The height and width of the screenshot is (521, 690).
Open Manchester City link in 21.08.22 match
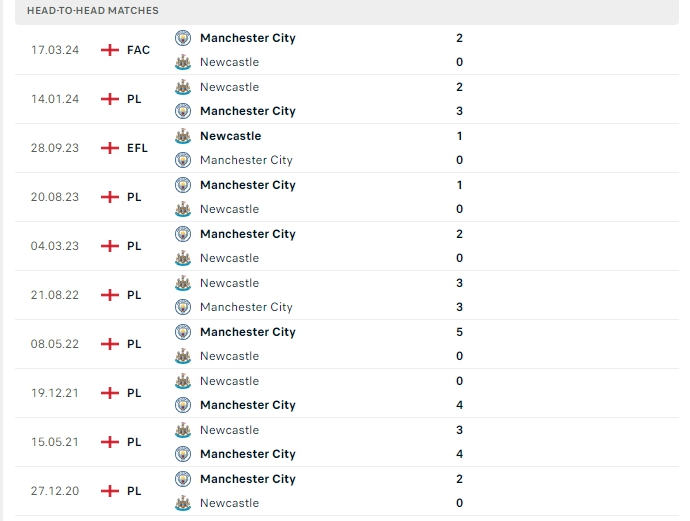point(246,307)
